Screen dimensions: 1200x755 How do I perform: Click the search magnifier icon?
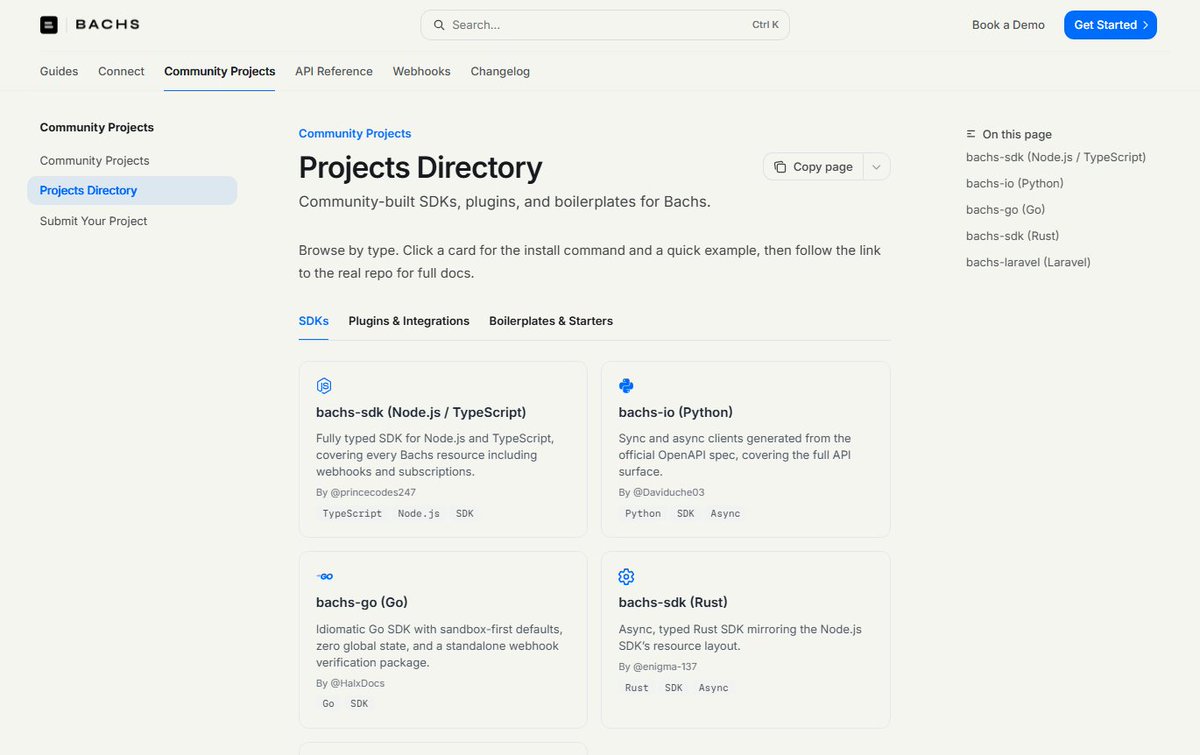(439, 25)
